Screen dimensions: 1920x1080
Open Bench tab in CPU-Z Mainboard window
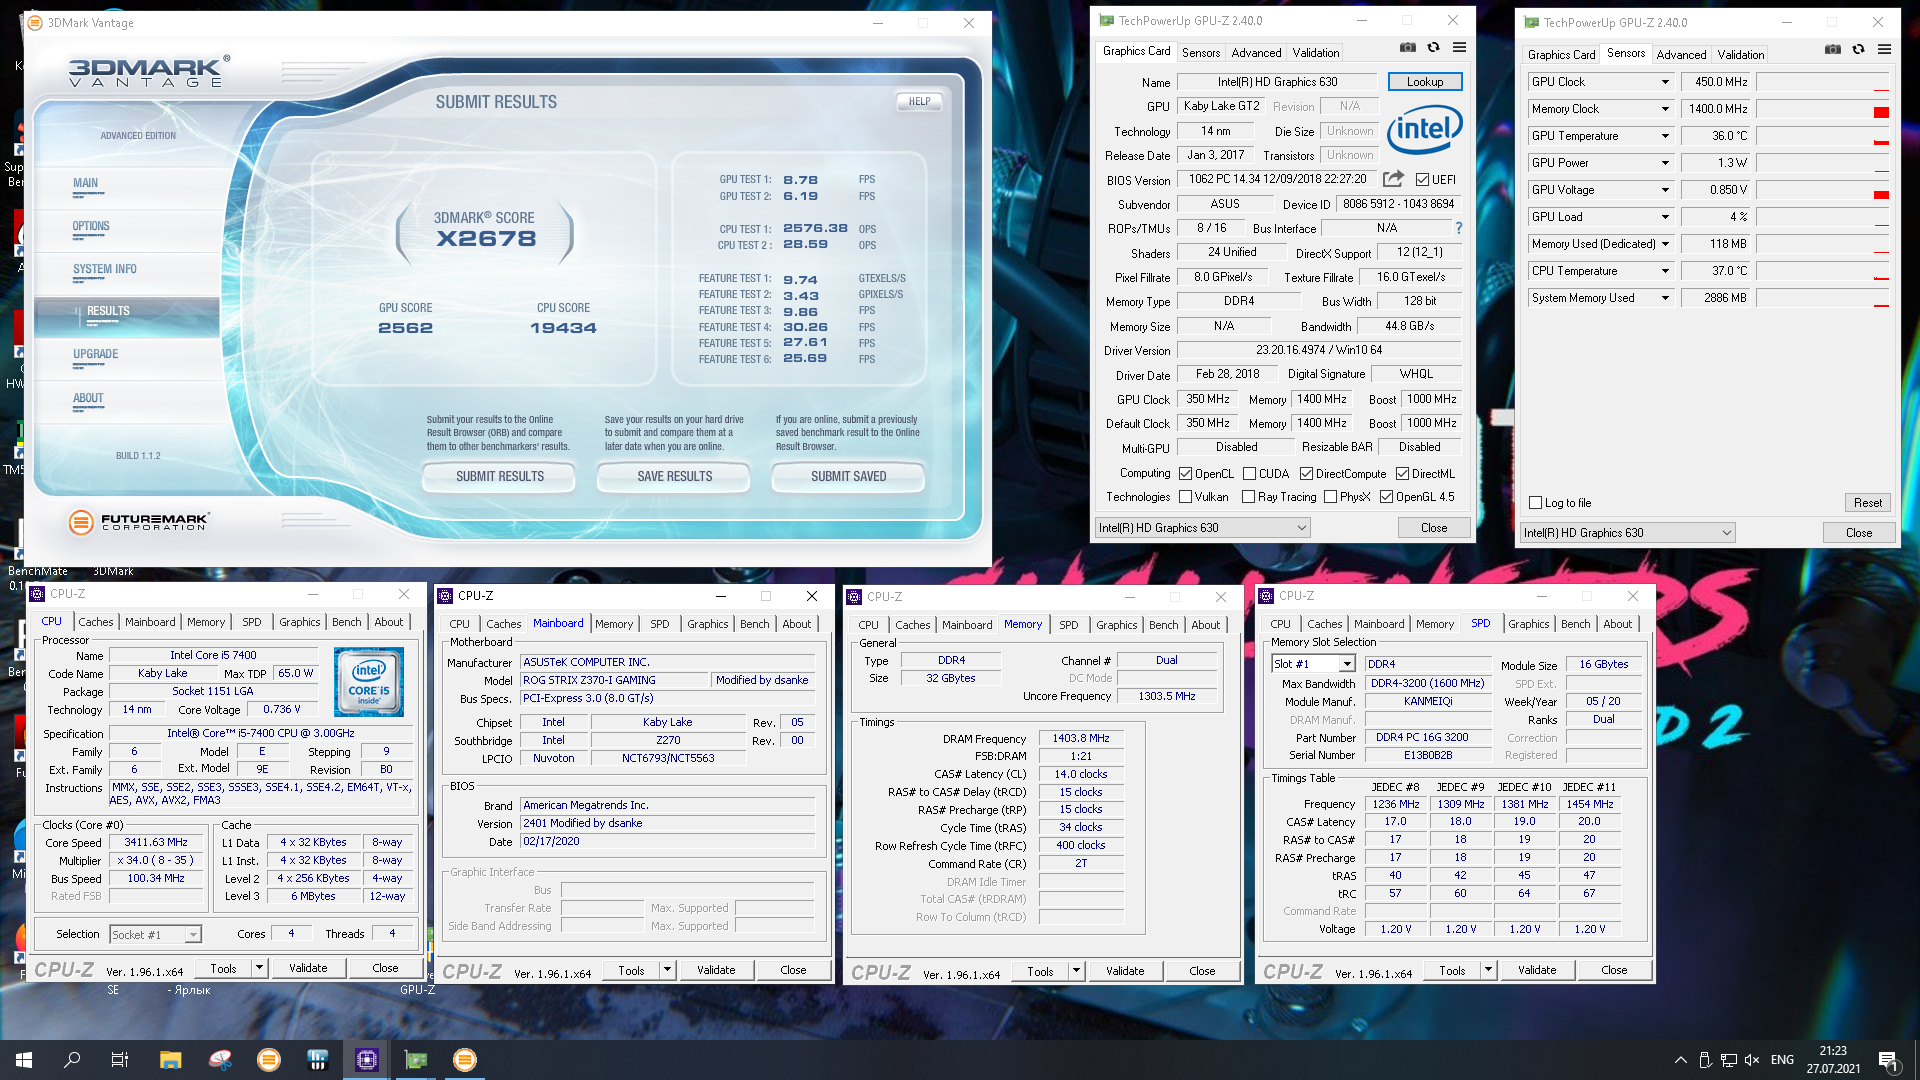[x=755, y=624]
